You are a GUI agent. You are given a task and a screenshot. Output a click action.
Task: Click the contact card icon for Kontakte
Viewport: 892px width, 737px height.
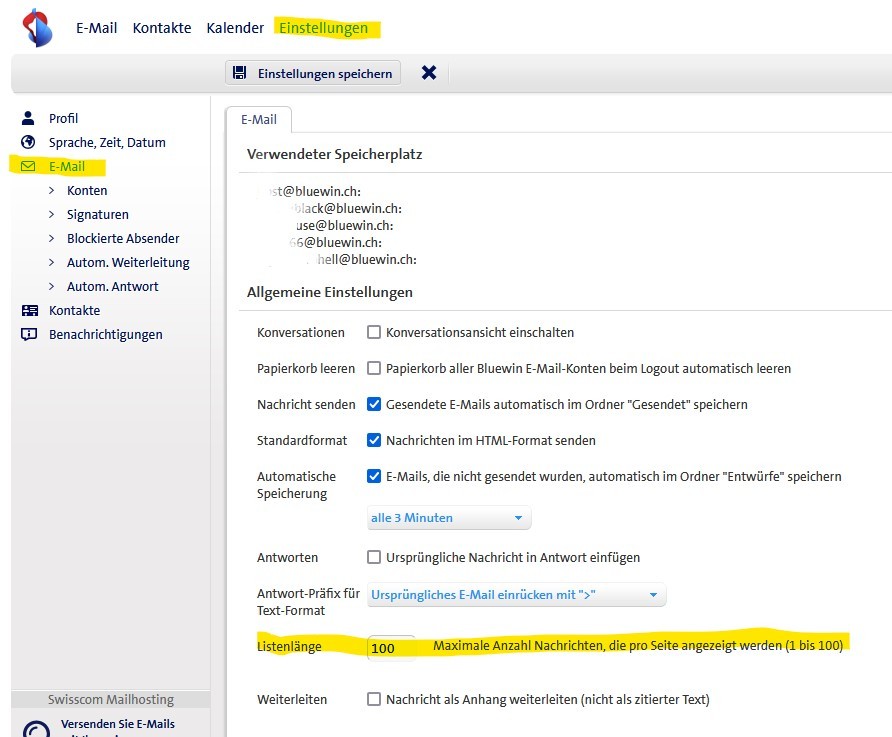pyautogui.click(x=29, y=310)
